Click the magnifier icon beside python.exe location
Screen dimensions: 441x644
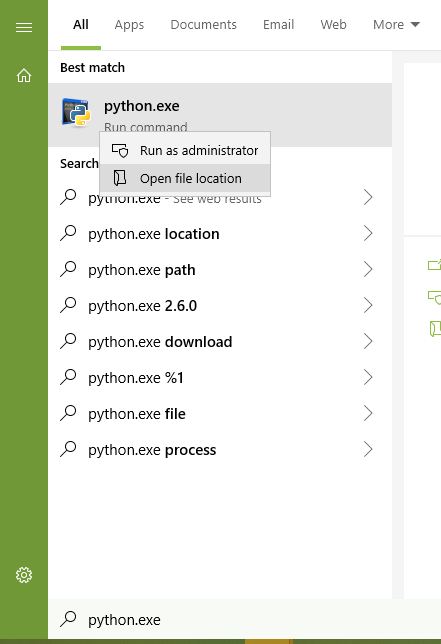[68, 233]
